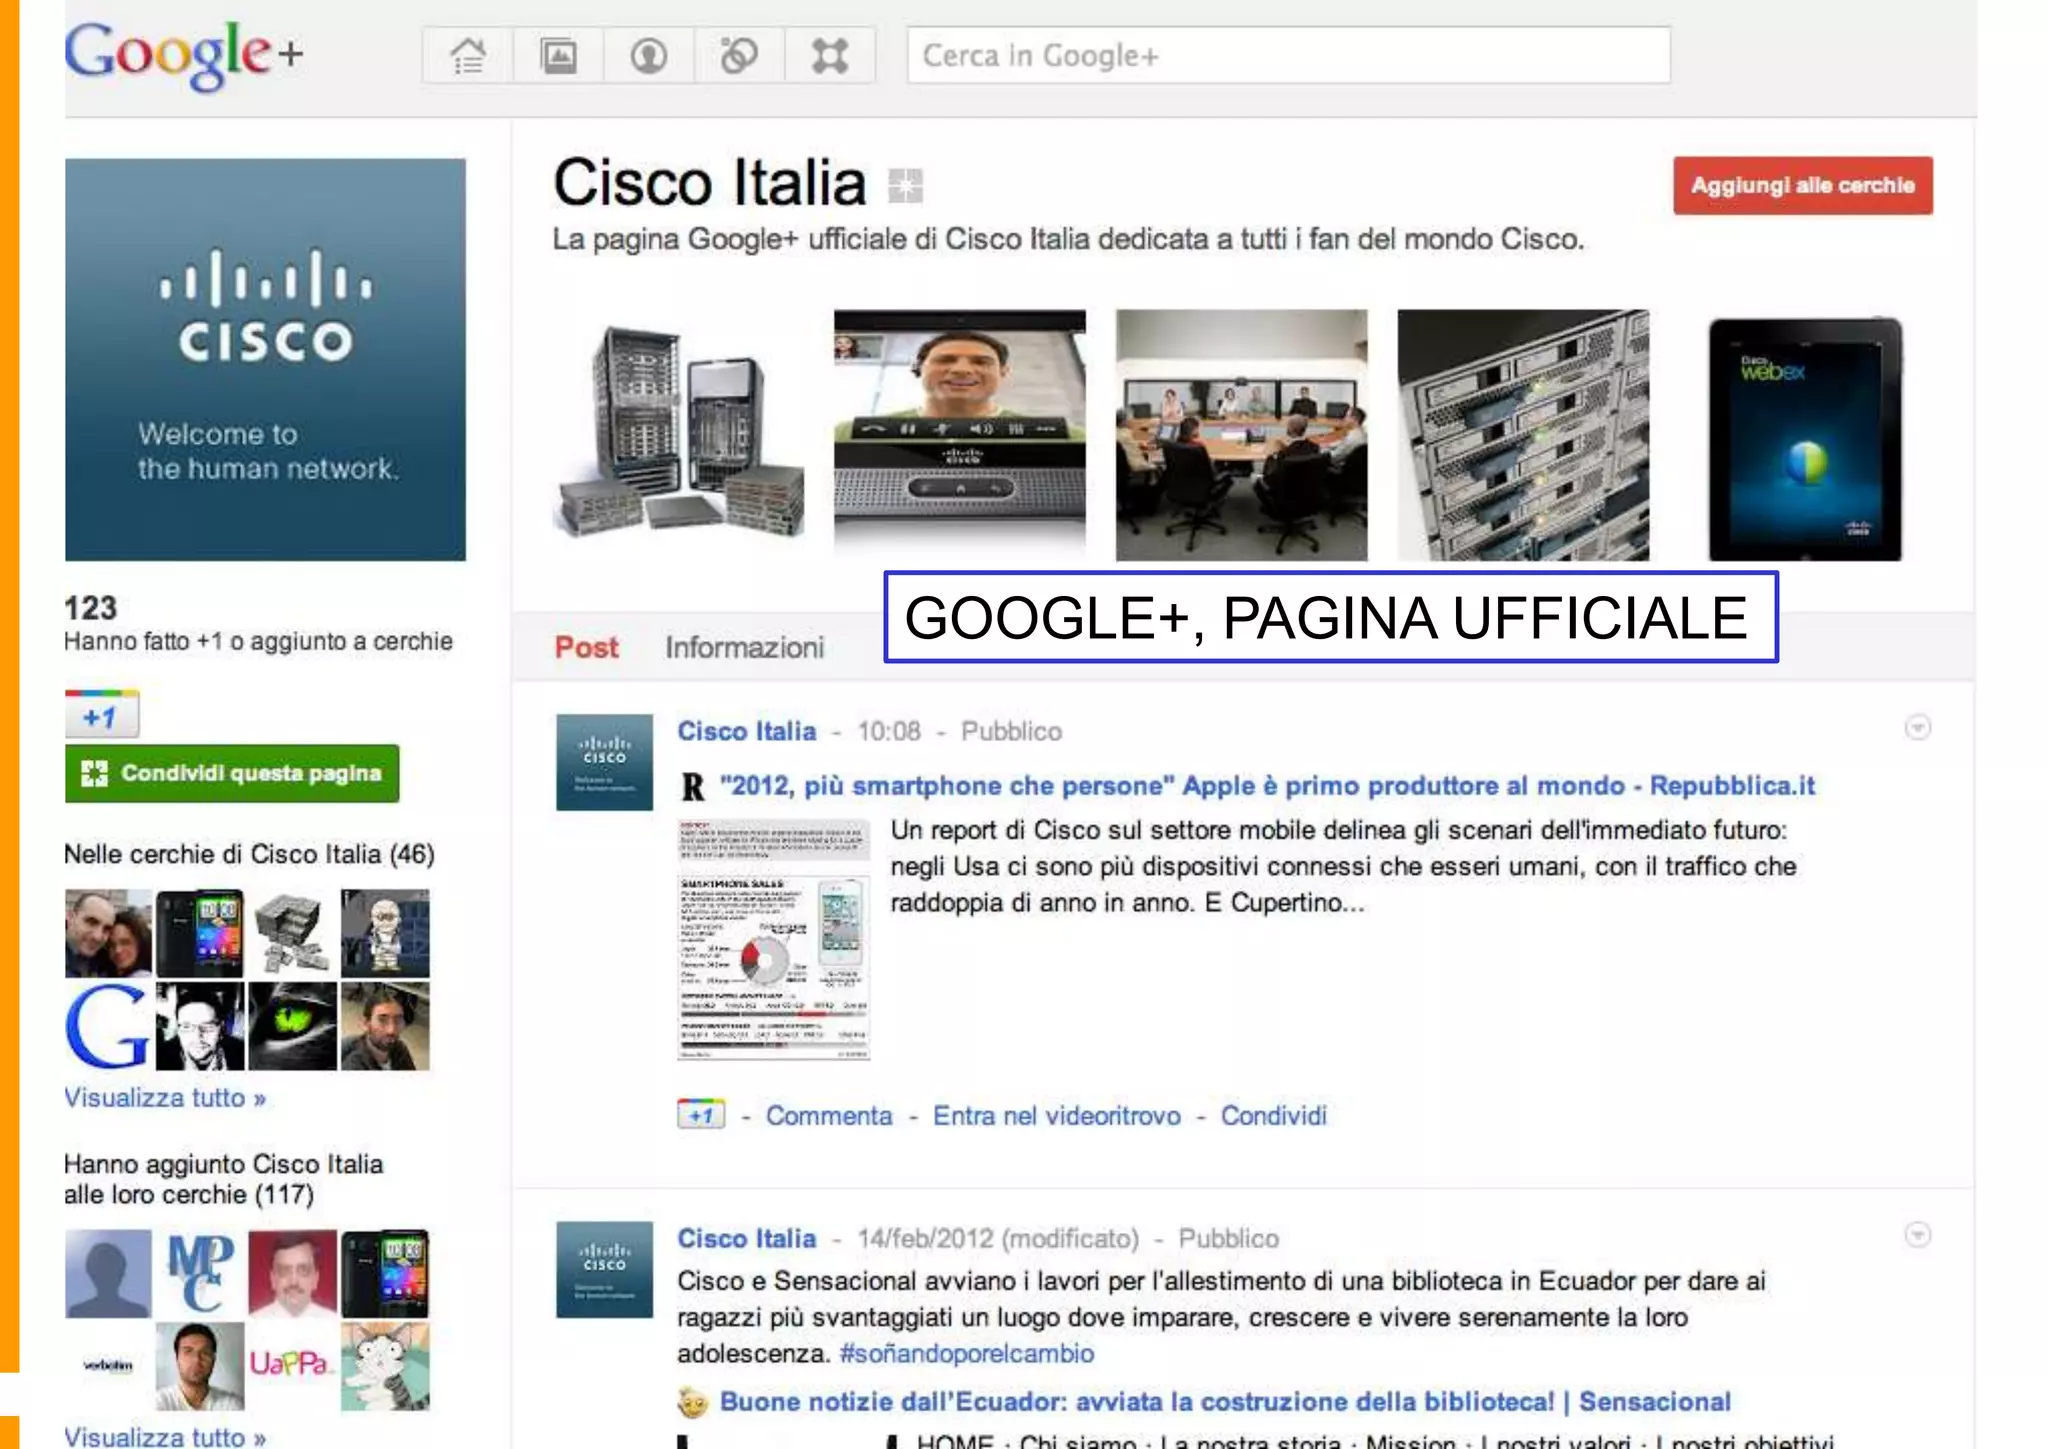Open the UaPPa logo avatar in followers
The height and width of the screenshot is (1449, 2048).
click(x=292, y=1366)
